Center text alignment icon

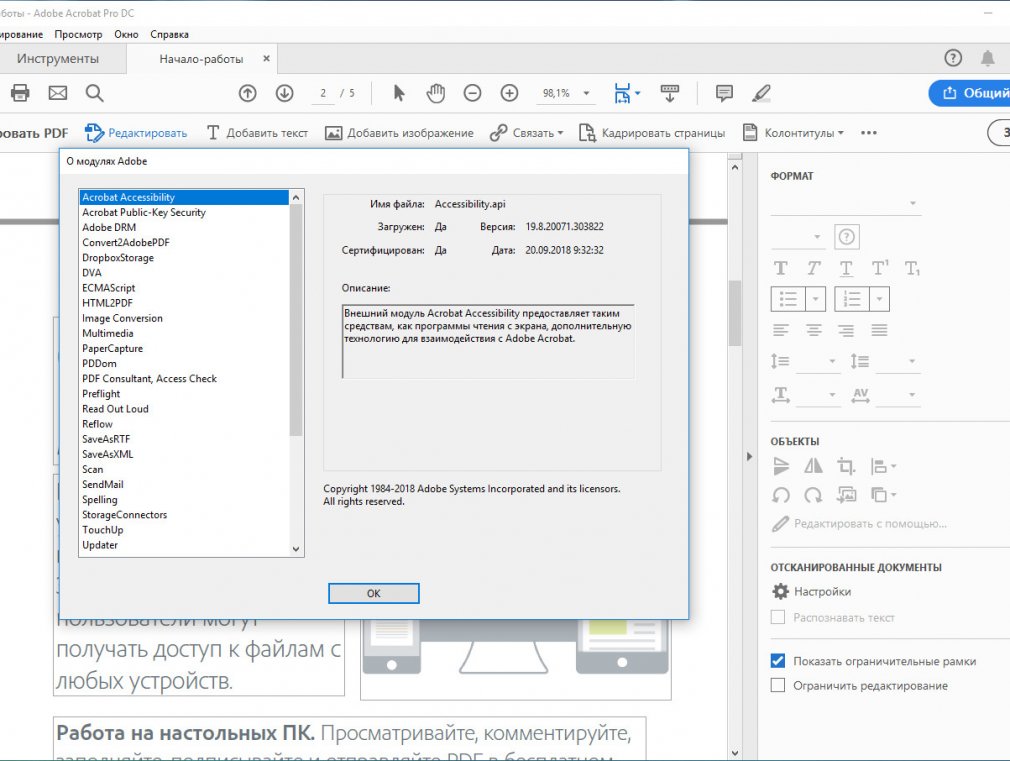(x=814, y=331)
